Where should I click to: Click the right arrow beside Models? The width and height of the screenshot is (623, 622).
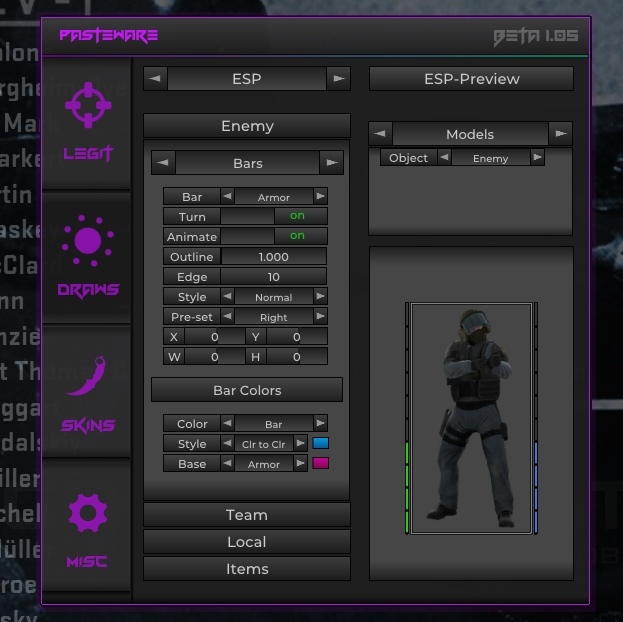560,134
